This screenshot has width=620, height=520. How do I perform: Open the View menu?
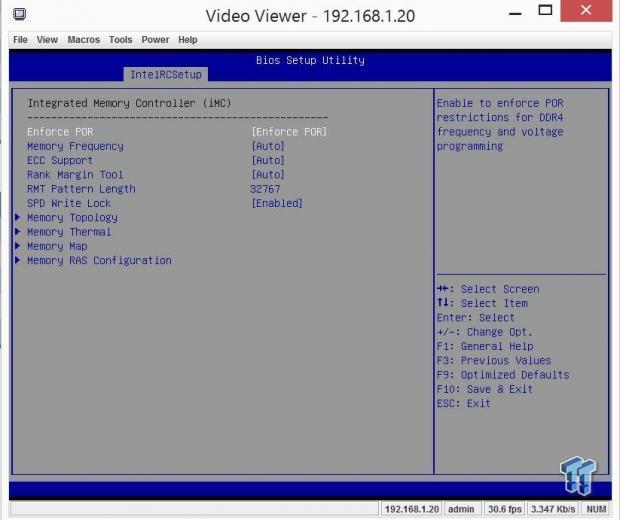[x=47, y=40]
